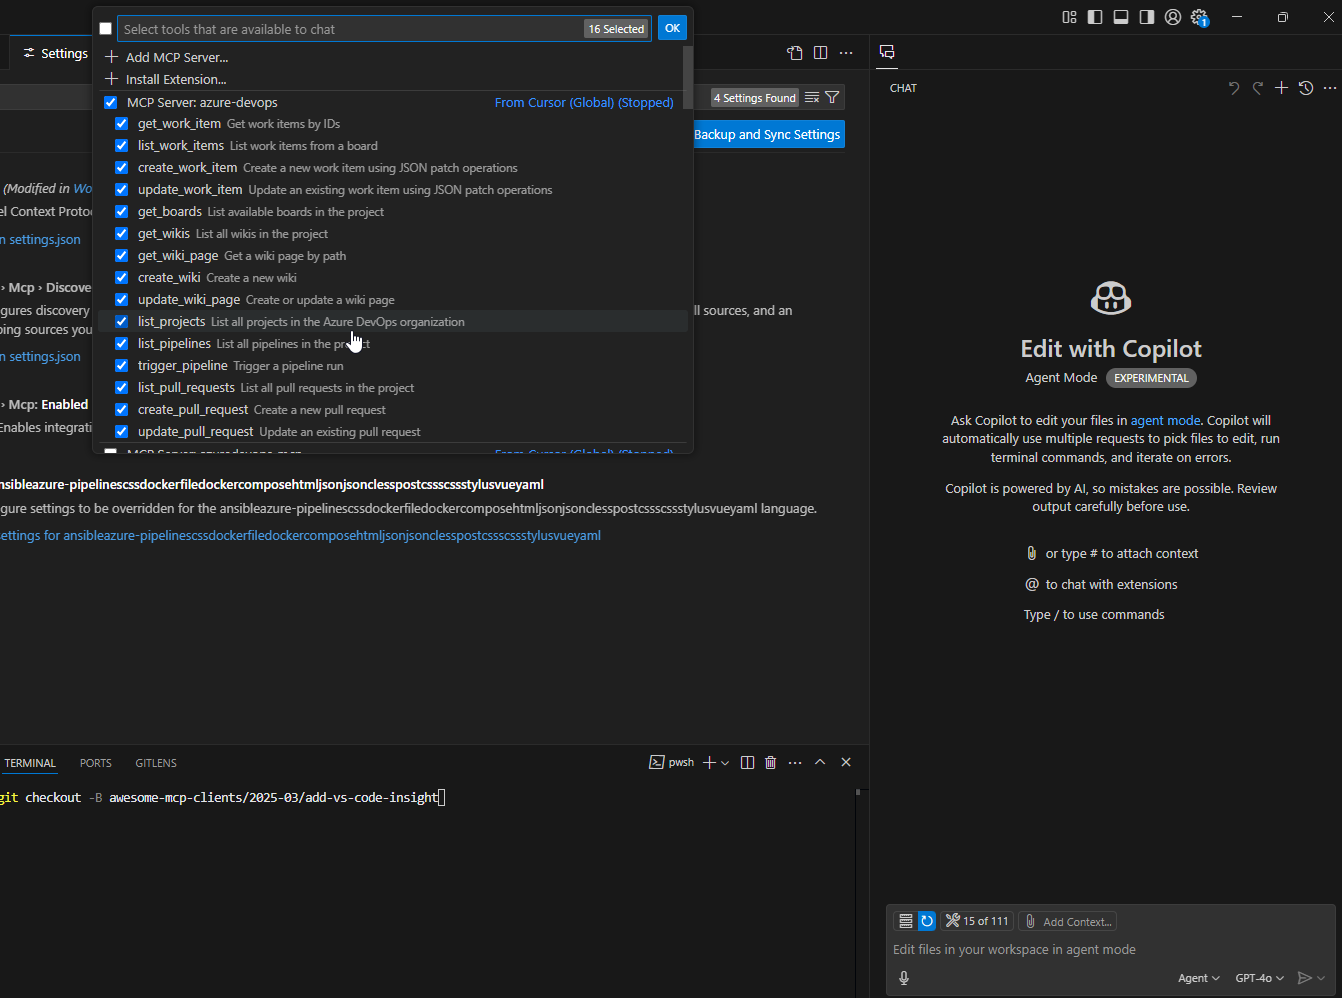Open the GPT-4o model picker
The width and height of the screenshot is (1342, 998).
[1259, 978]
